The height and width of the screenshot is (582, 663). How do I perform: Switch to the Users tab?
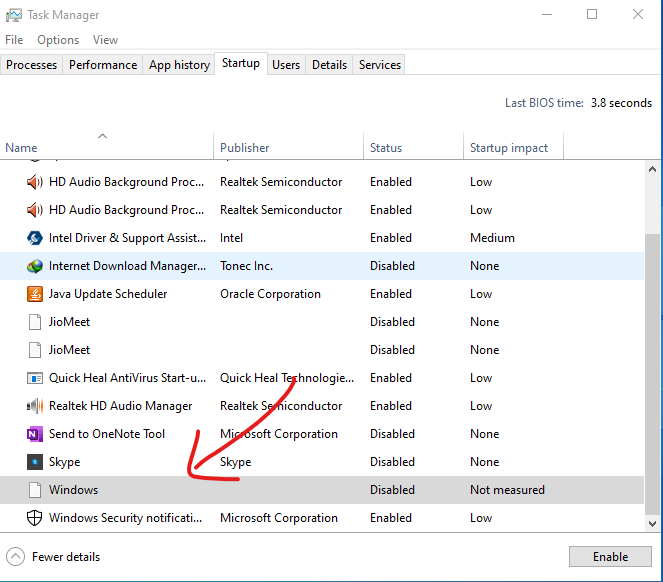click(x=286, y=65)
